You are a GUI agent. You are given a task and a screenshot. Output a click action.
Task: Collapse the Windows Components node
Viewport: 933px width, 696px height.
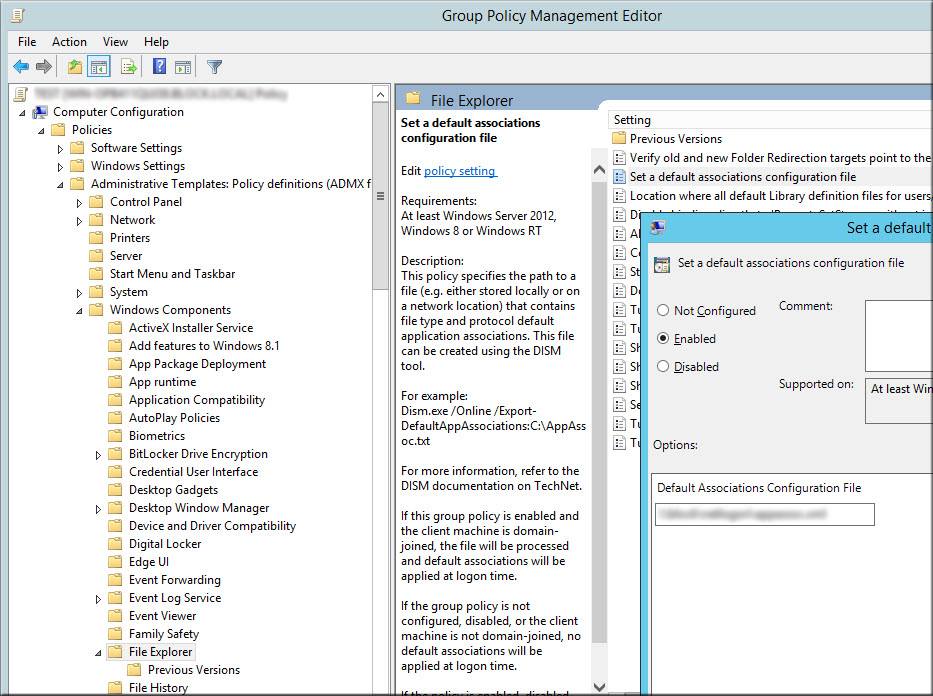[x=79, y=311]
